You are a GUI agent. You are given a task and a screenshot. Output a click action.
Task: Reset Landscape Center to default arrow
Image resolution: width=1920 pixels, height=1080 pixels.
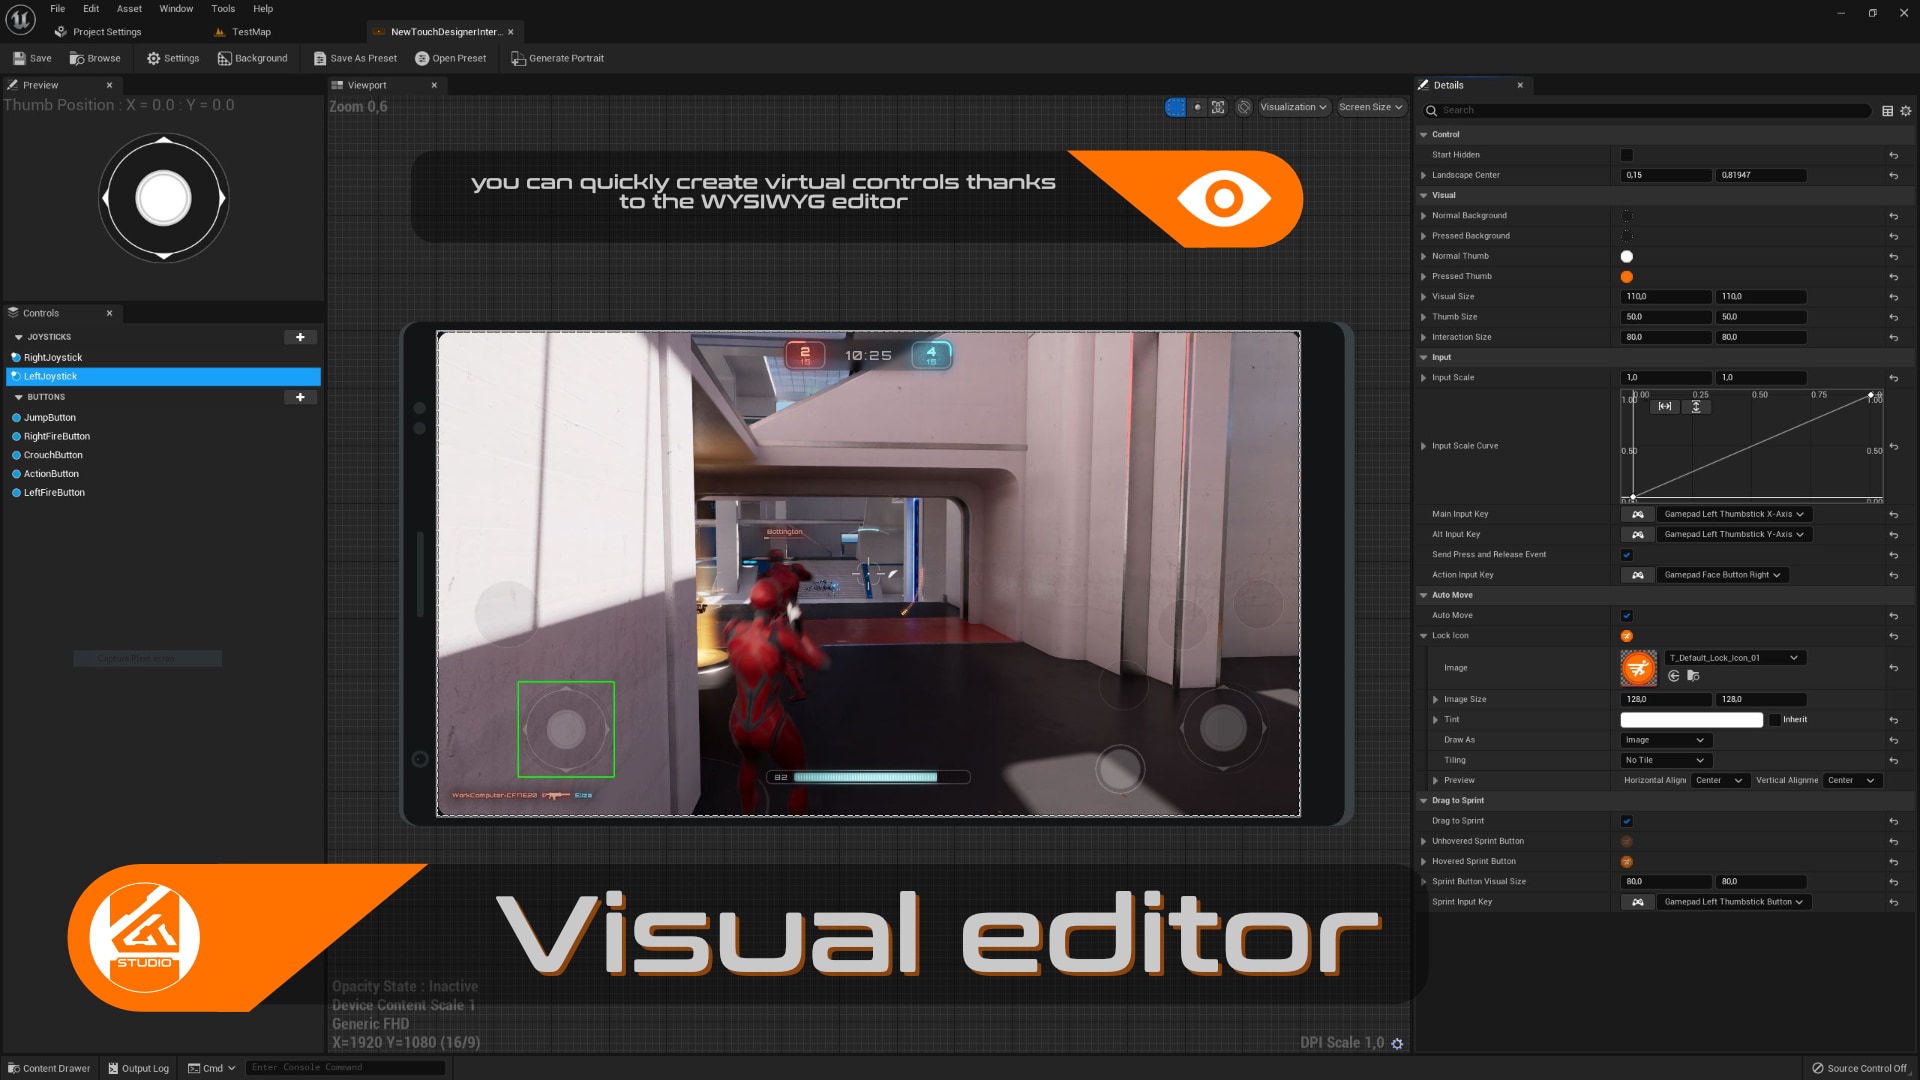(1893, 175)
